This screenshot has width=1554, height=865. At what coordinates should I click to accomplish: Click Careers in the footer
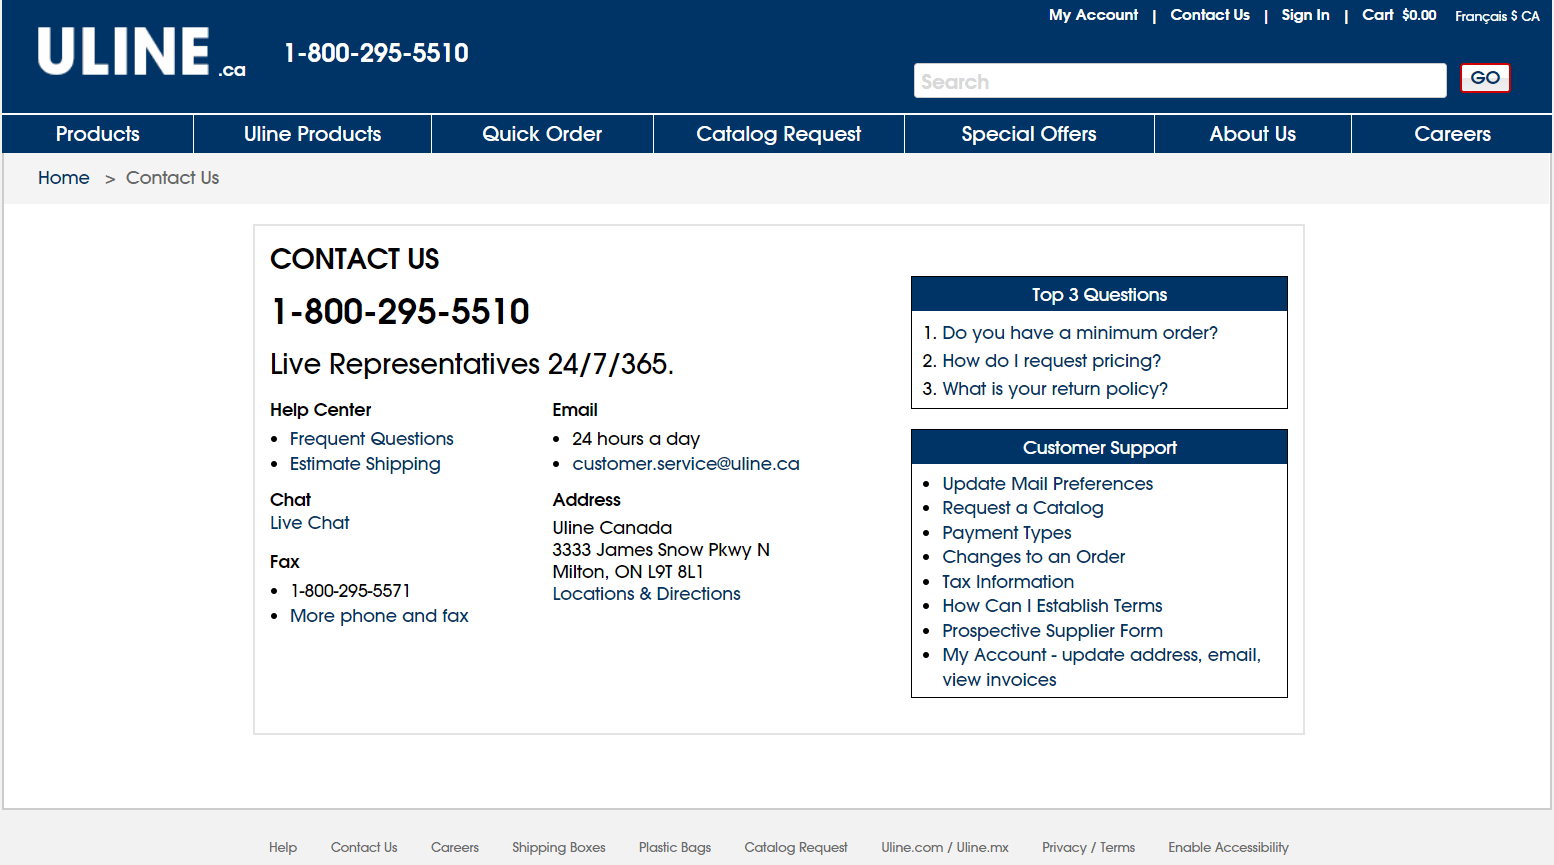[x=455, y=847]
